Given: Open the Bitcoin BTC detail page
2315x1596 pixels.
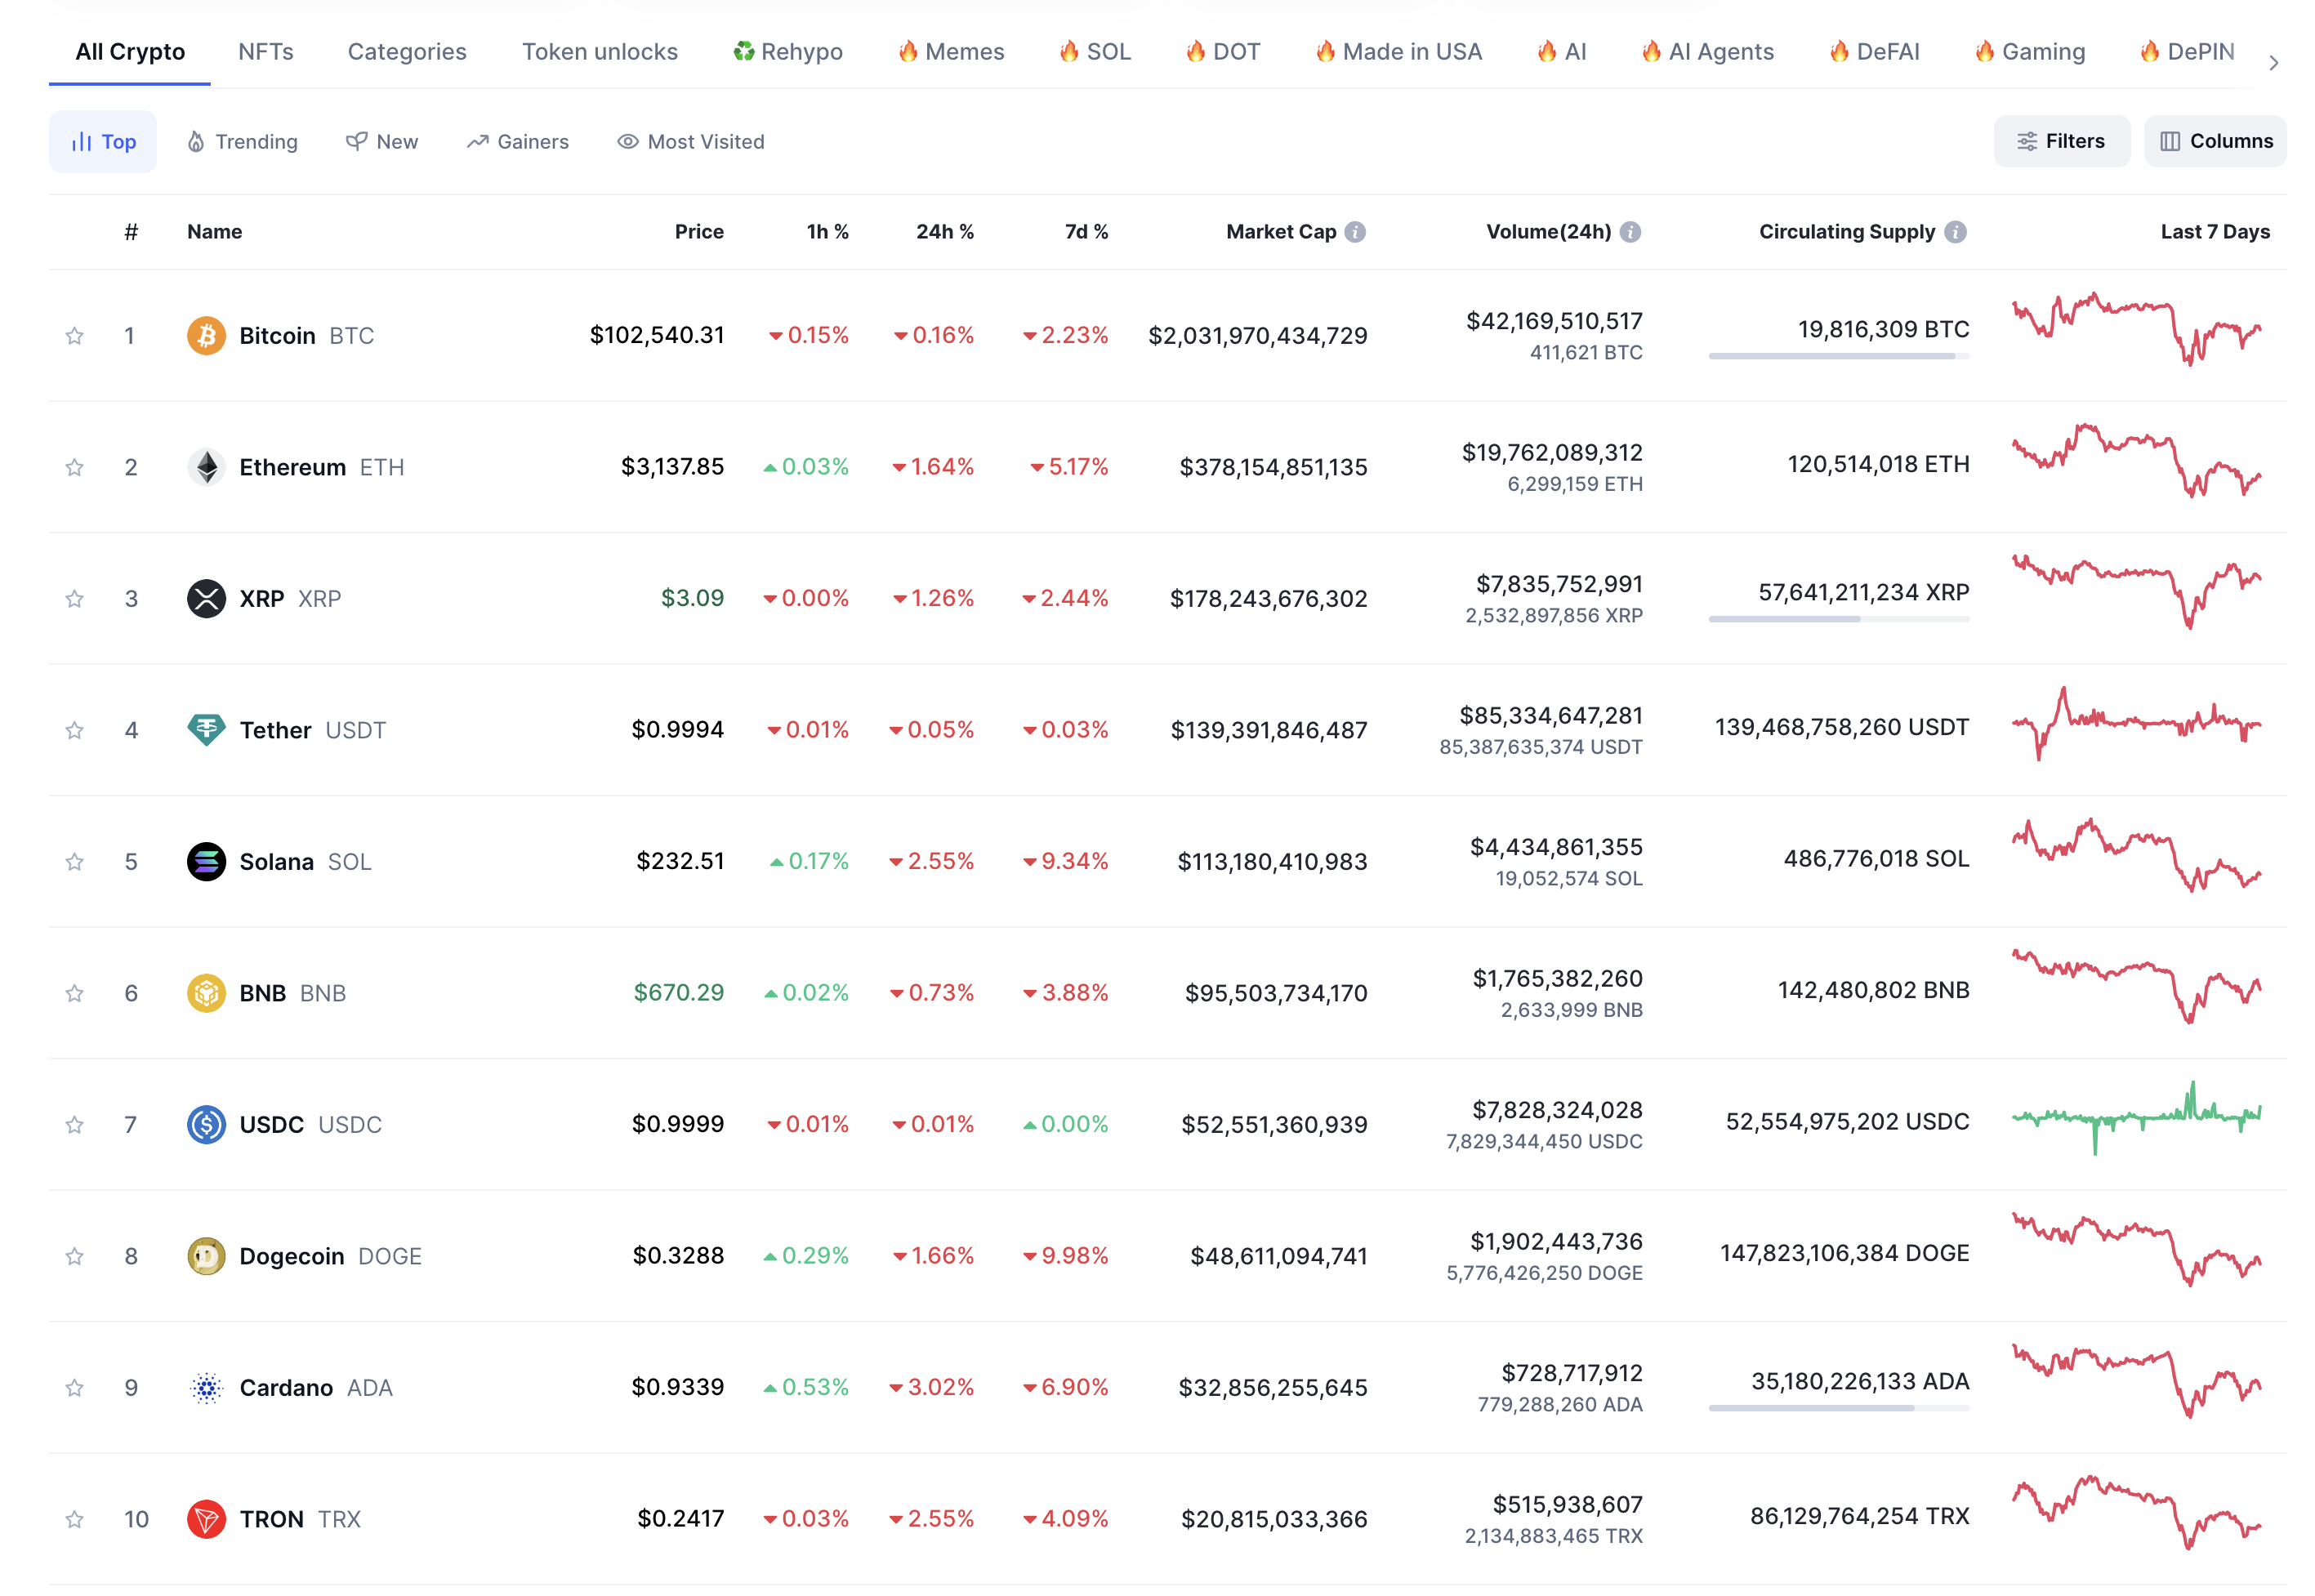Looking at the screenshot, I should (x=306, y=336).
